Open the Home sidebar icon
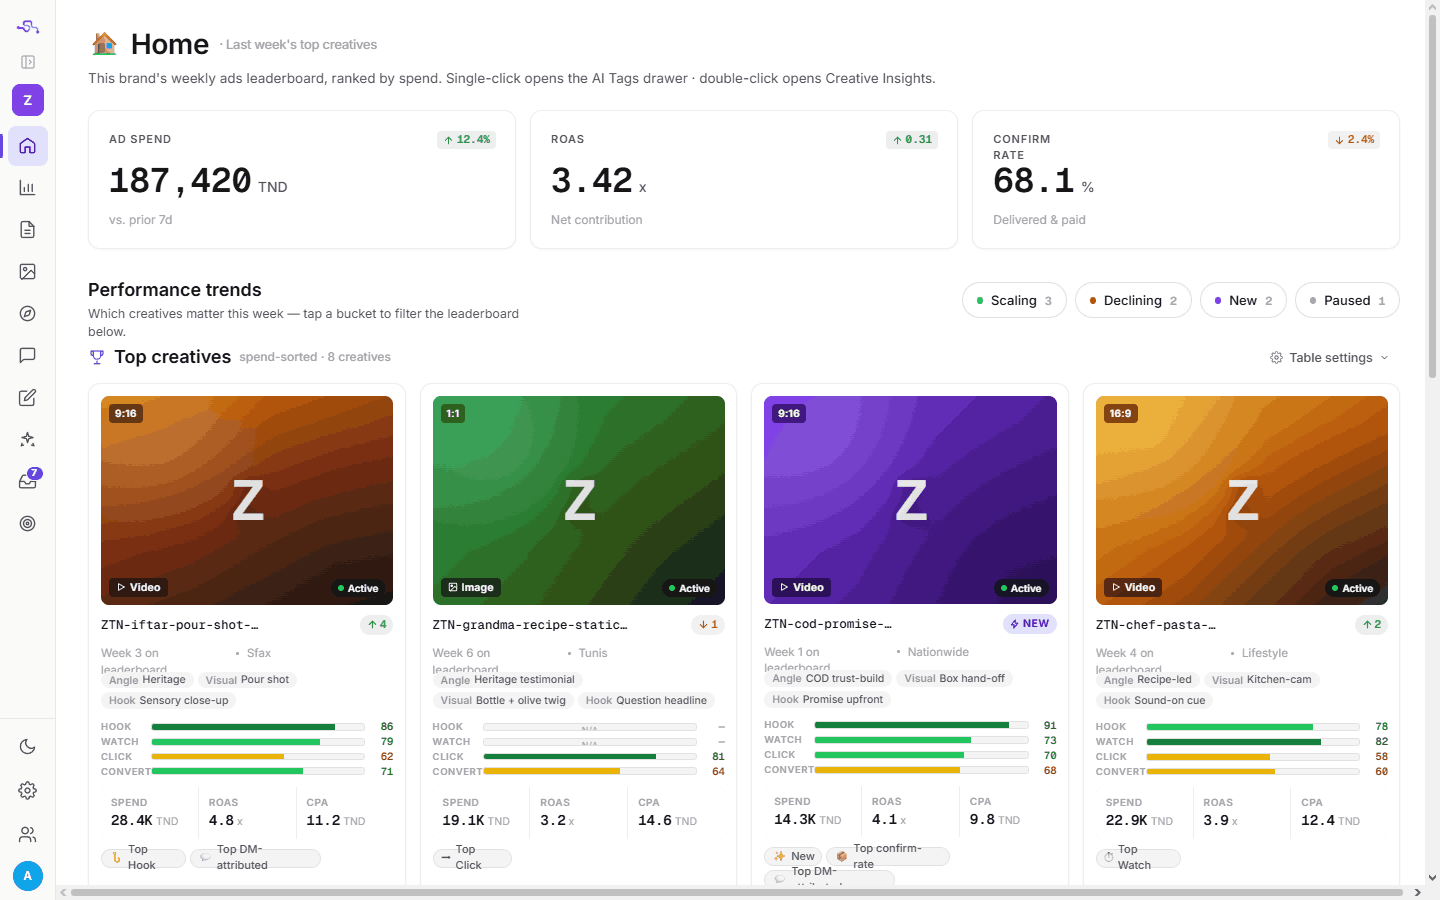 click(x=28, y=146)
